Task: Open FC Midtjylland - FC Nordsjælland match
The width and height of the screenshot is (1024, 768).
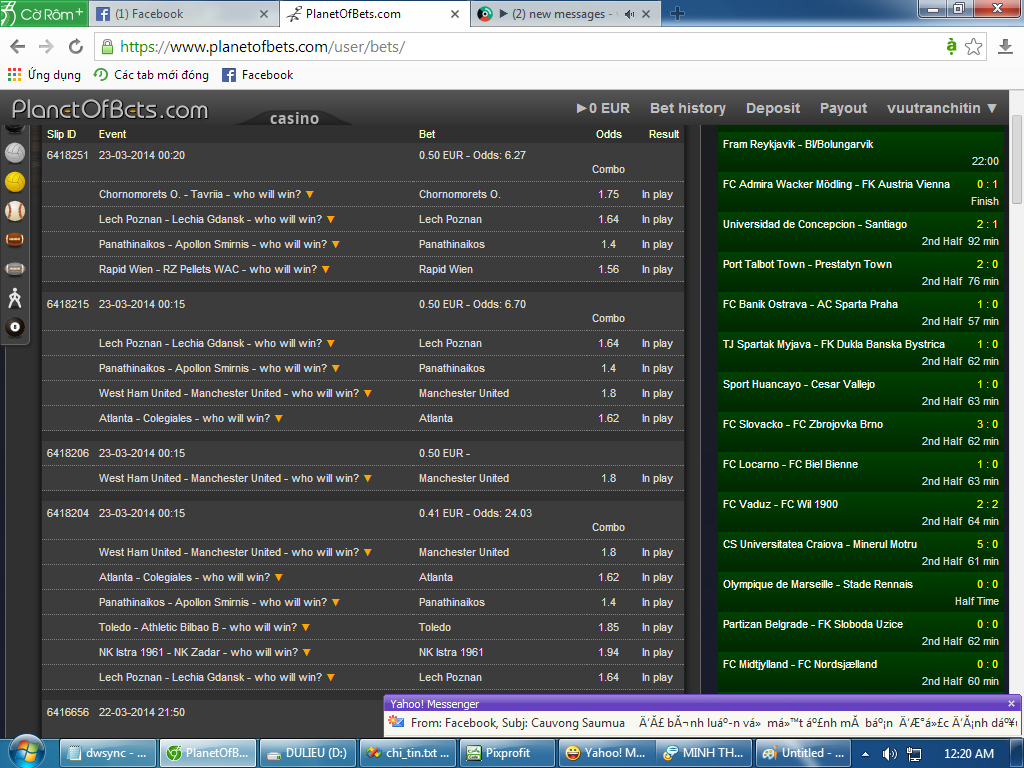Action: pos(861,672)
